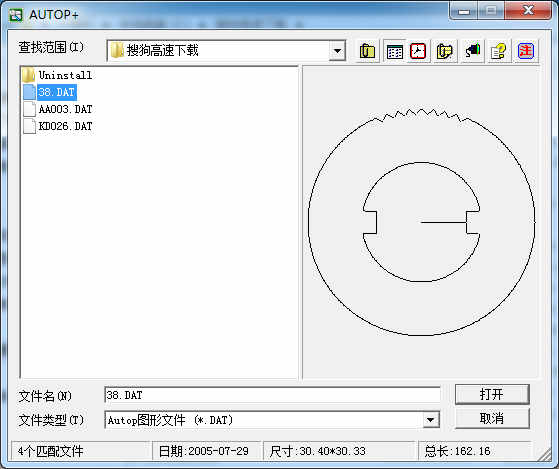Image resolution: width=559 pixels, height=469 pixels.
Task: Expand the 文件类型 dropdown arrow
Action: point(431,420)
